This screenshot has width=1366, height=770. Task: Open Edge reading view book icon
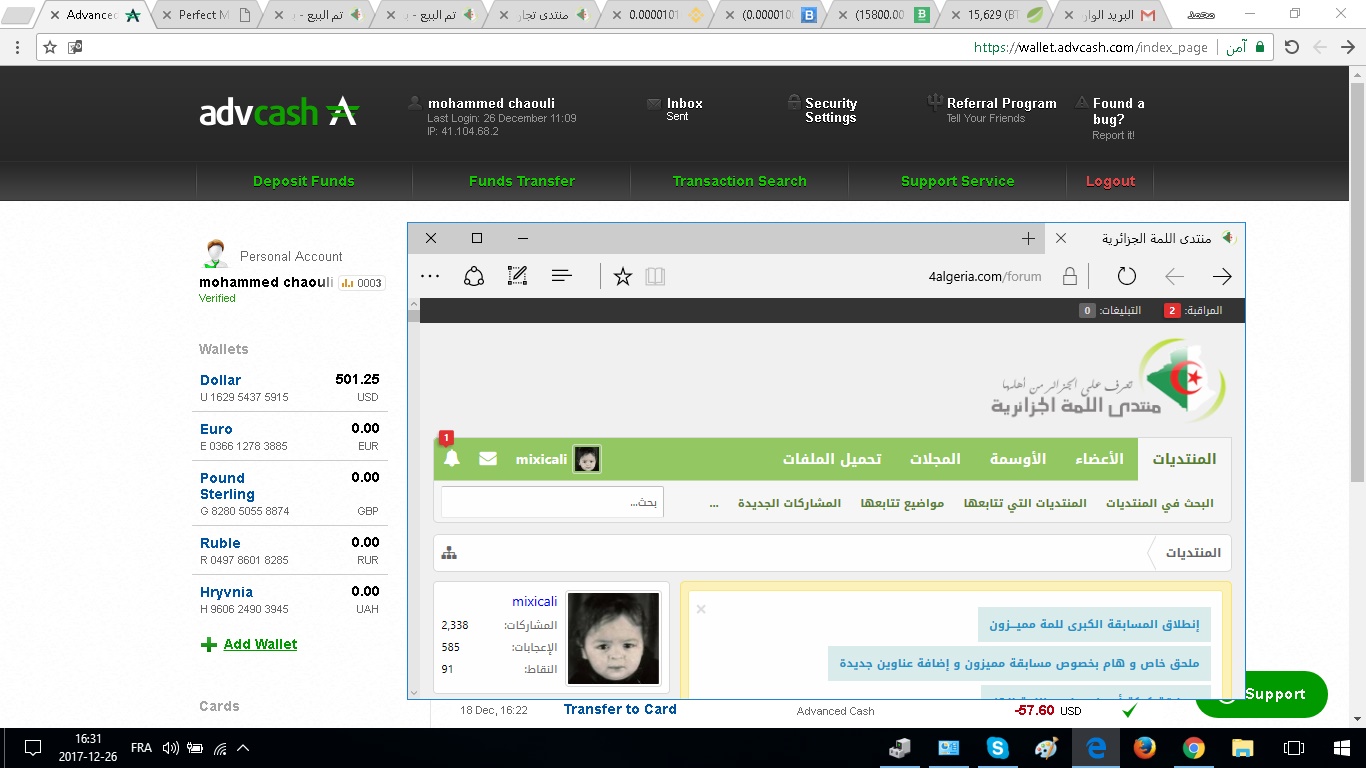click(655, 277)
